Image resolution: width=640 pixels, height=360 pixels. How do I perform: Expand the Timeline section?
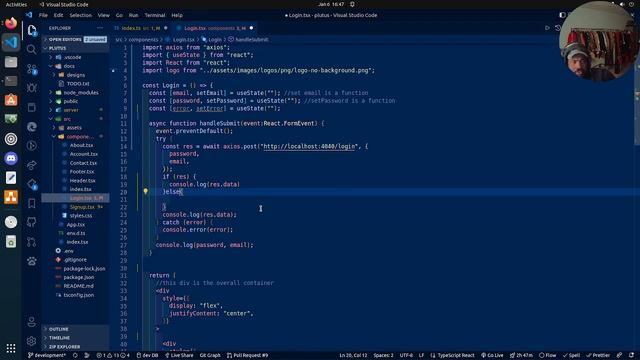point(76,338)
